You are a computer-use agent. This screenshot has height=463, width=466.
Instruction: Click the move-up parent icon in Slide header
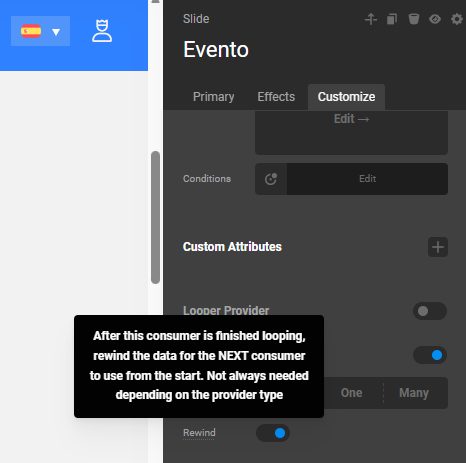point(371,19)
